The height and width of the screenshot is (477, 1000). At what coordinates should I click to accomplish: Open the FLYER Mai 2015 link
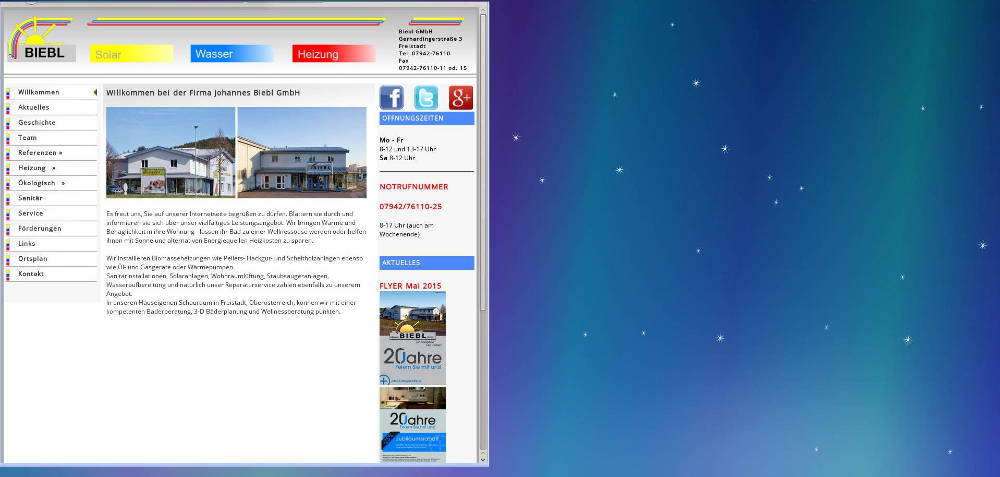click(410, 286)
